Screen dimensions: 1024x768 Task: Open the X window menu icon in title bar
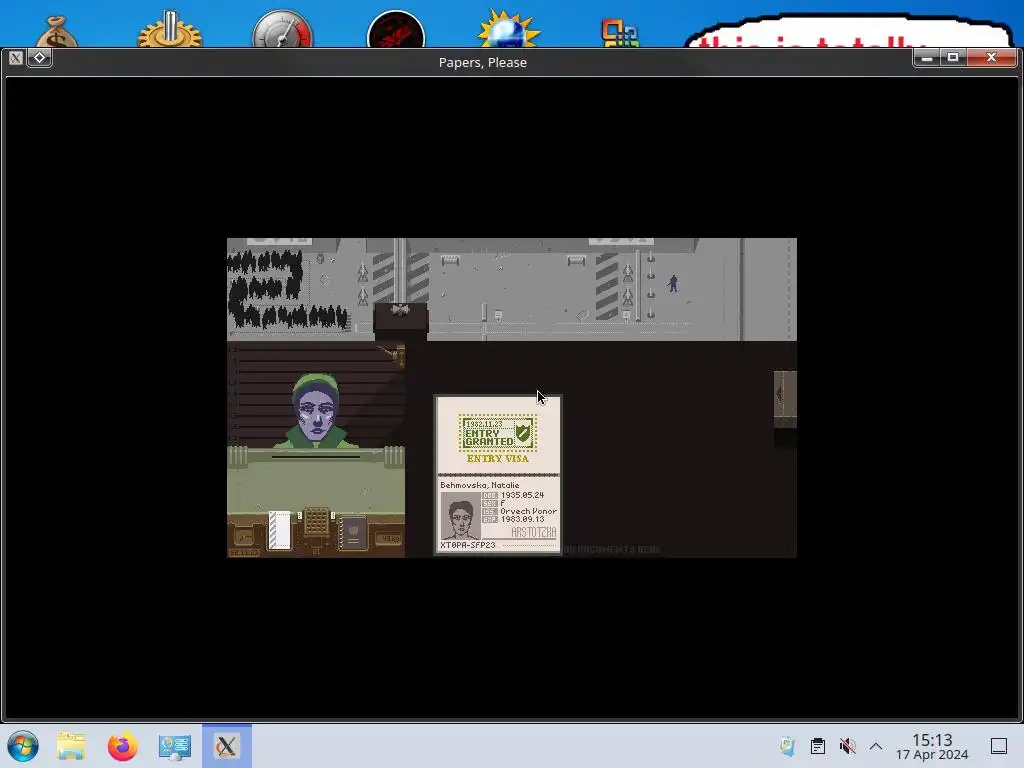[16, 58]
